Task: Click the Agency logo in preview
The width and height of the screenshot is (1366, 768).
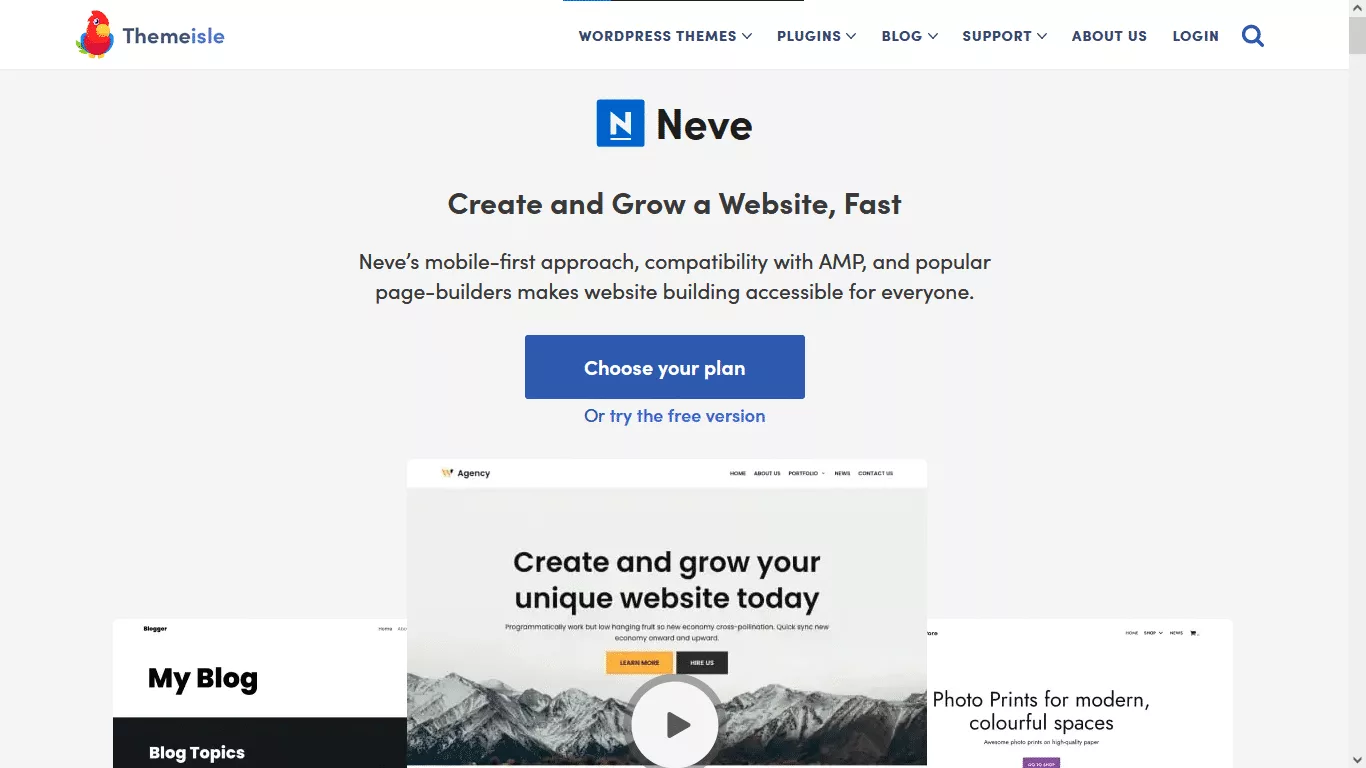Action: pyautogui.click(x=466, y=473)
